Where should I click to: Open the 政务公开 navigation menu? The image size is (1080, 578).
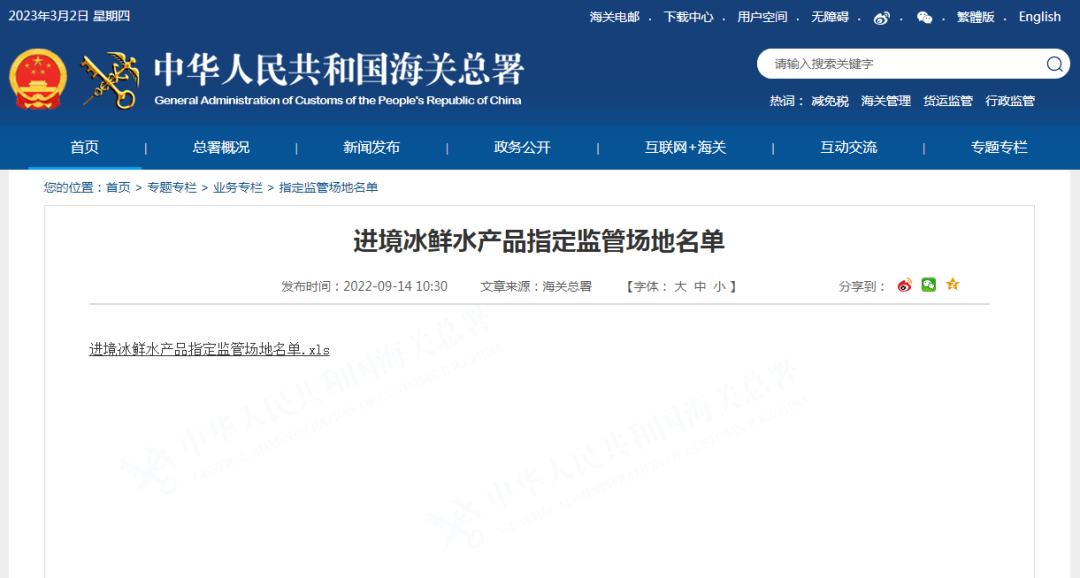[x=520, y=146]
